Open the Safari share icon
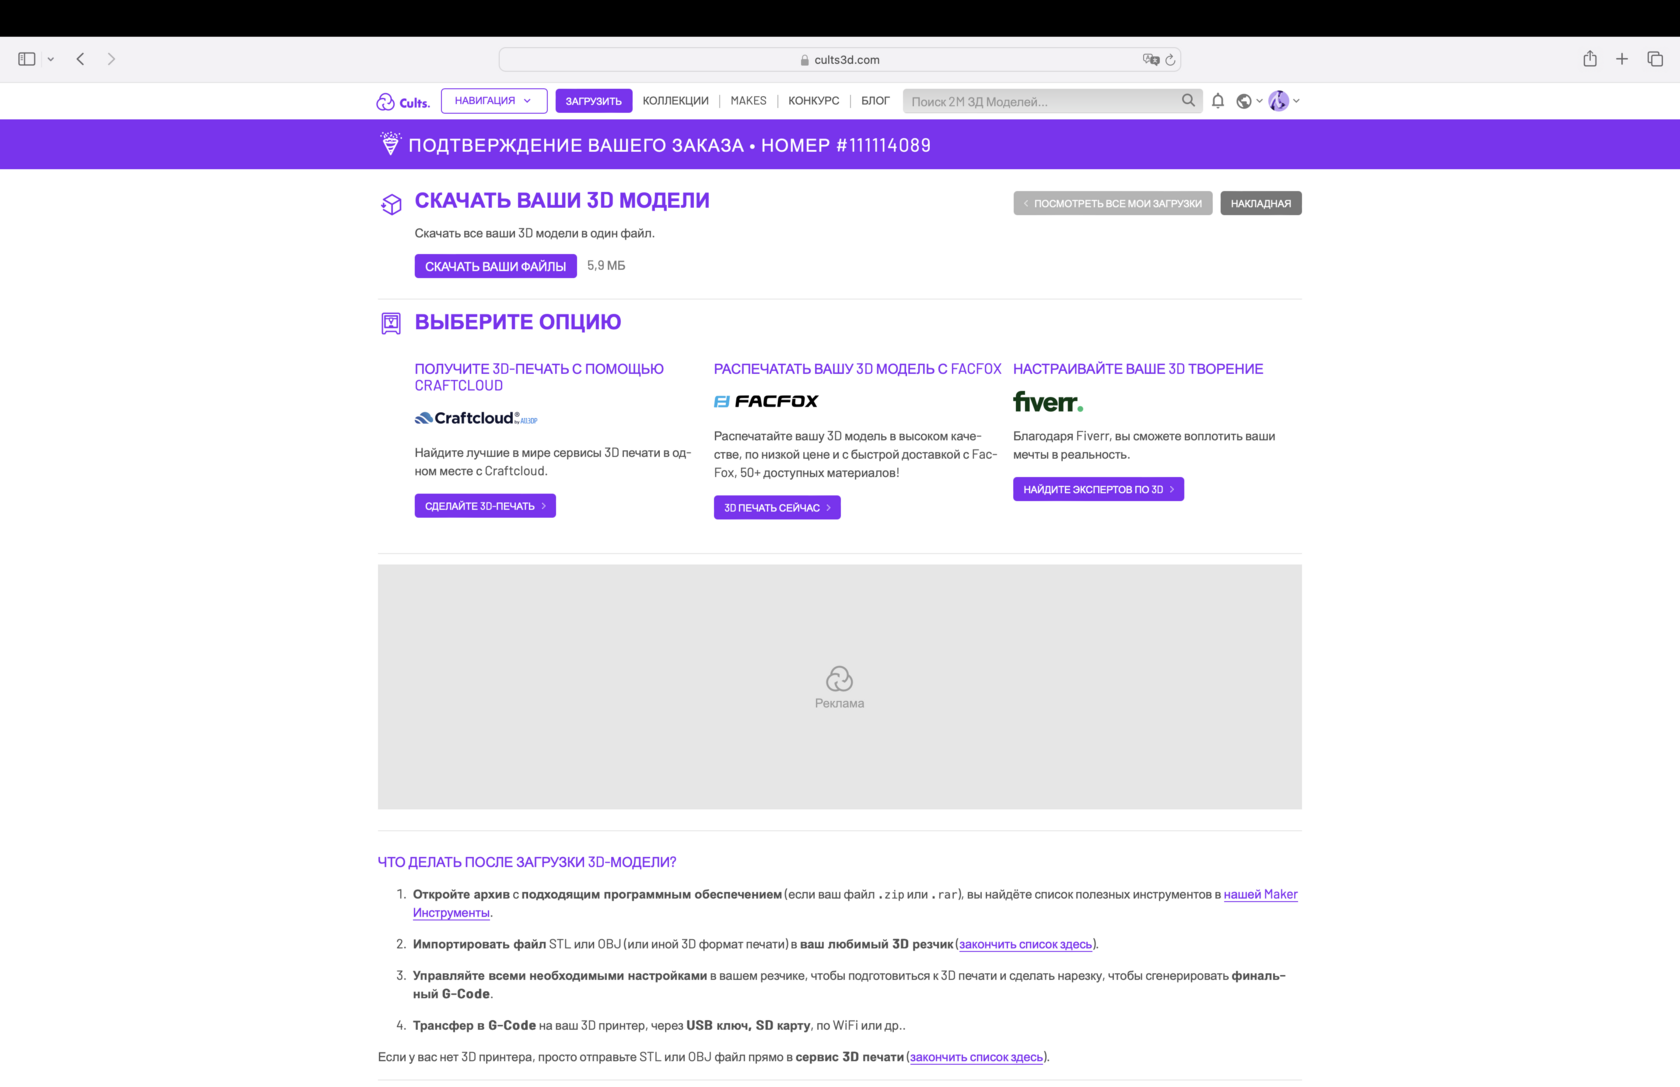 point(1590,59)
